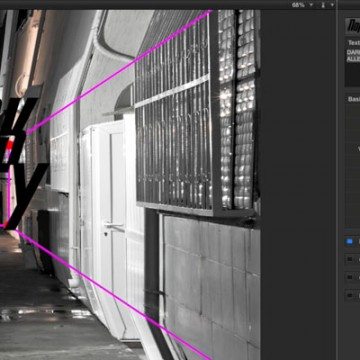
Task: Enable the bottom unchecked checkbox in the inspector
Action: [349, 295]
